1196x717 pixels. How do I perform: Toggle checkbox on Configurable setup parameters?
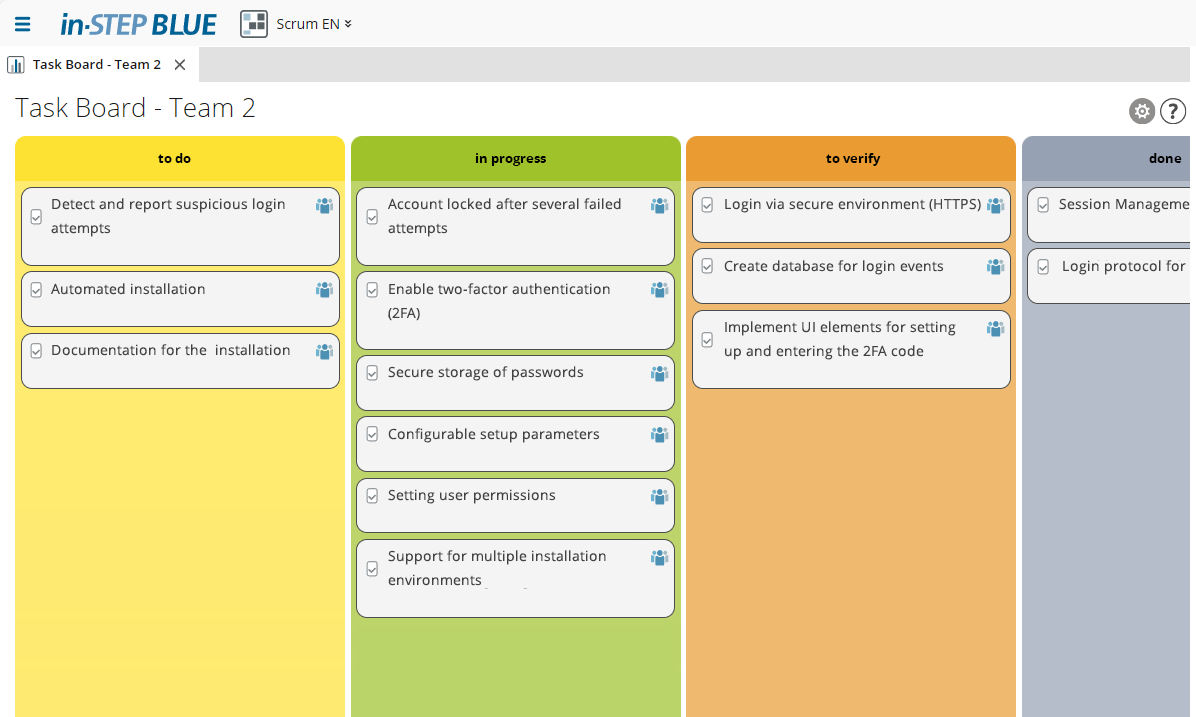[372, 435]
